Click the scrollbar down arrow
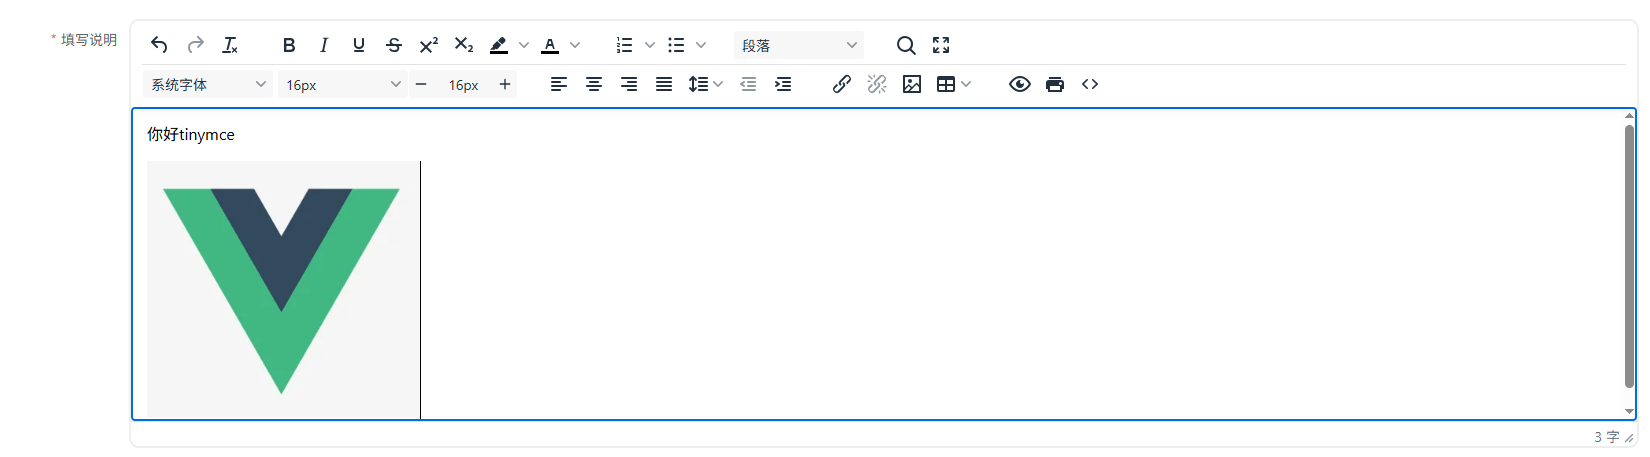 [1629, 411]
